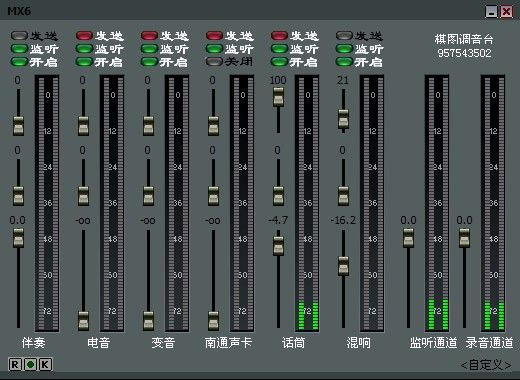Click the -4.7 volume value of 话筒

pos(278,220)
